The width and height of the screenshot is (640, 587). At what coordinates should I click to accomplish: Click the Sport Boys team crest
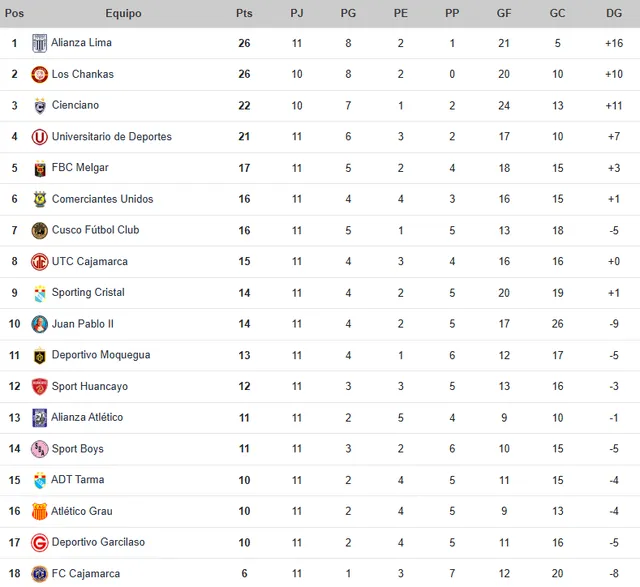pyautogui.click(x=40, y=449)
